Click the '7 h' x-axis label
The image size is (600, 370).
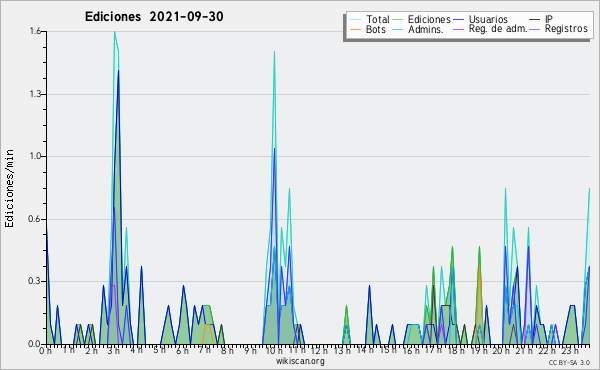coord(204,351)
